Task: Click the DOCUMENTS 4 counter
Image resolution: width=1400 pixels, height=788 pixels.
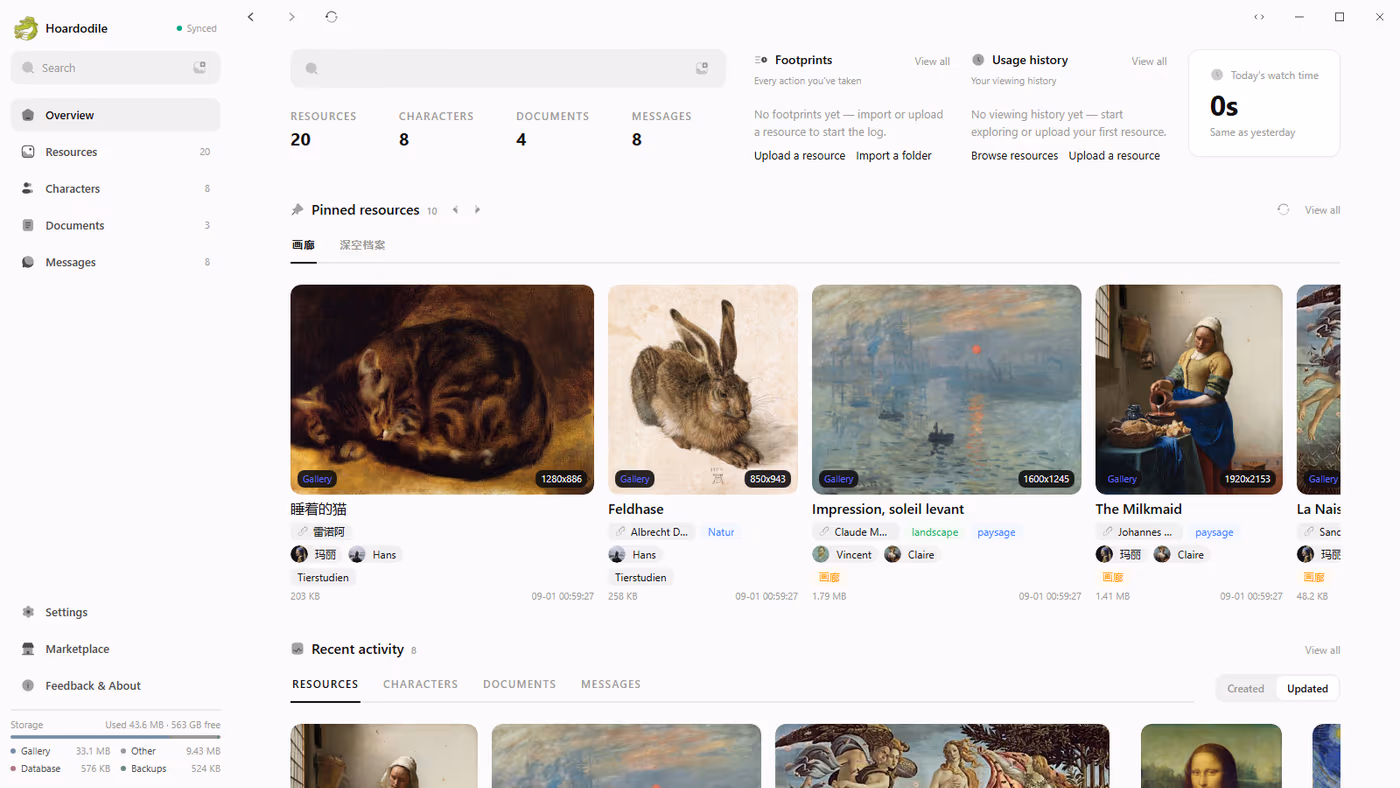Action: point(552,130)
